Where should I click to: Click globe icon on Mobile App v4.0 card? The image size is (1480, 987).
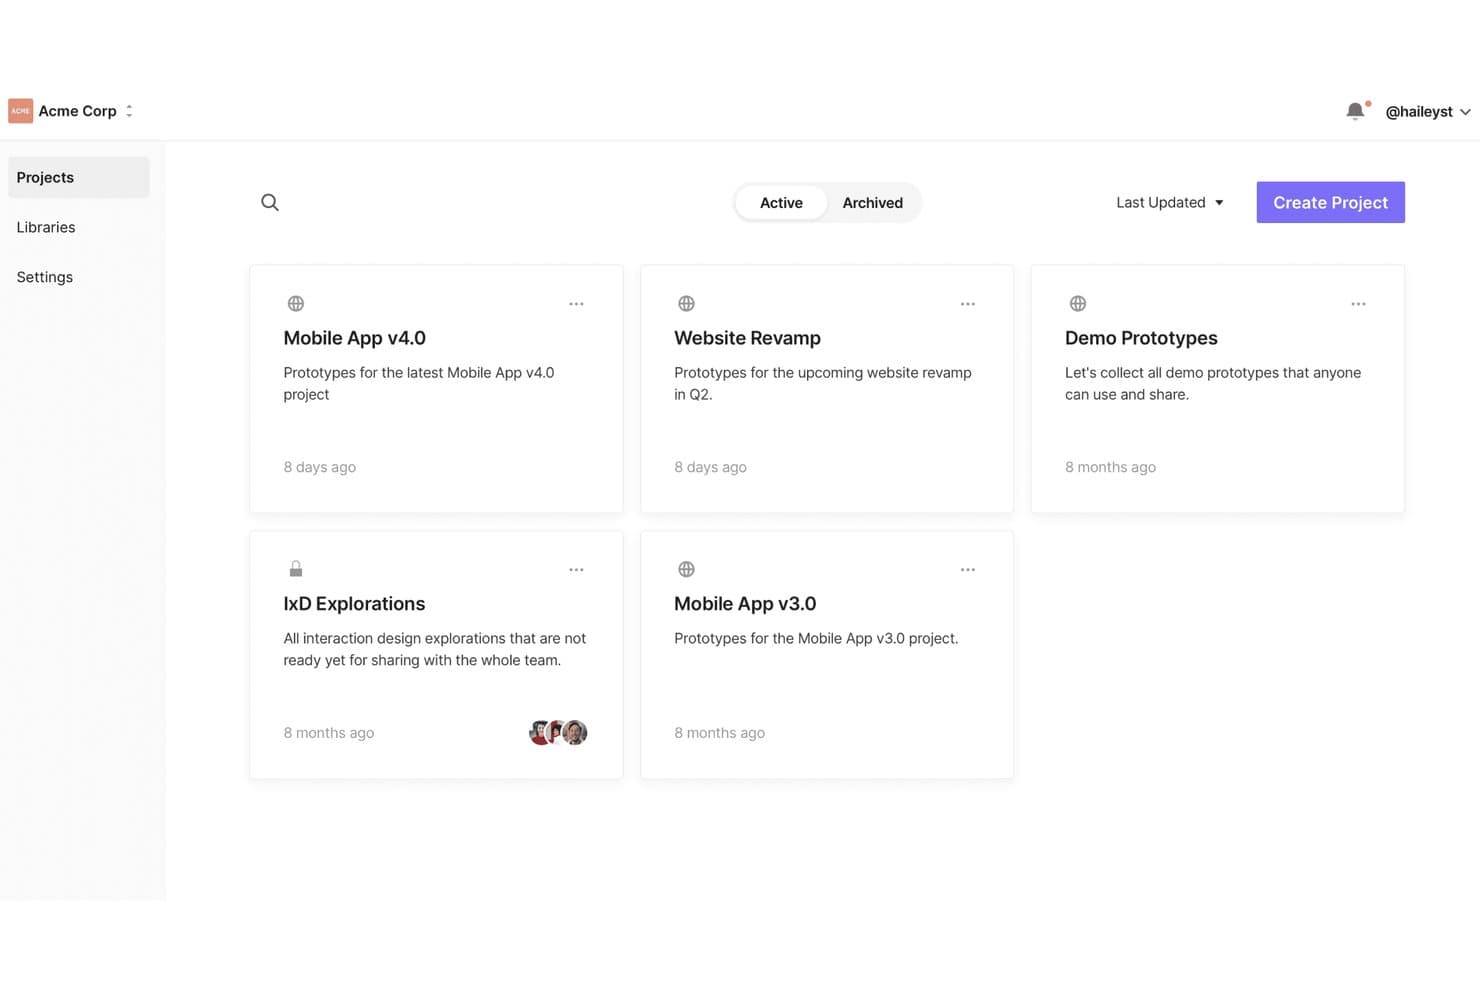pos(296,303)
